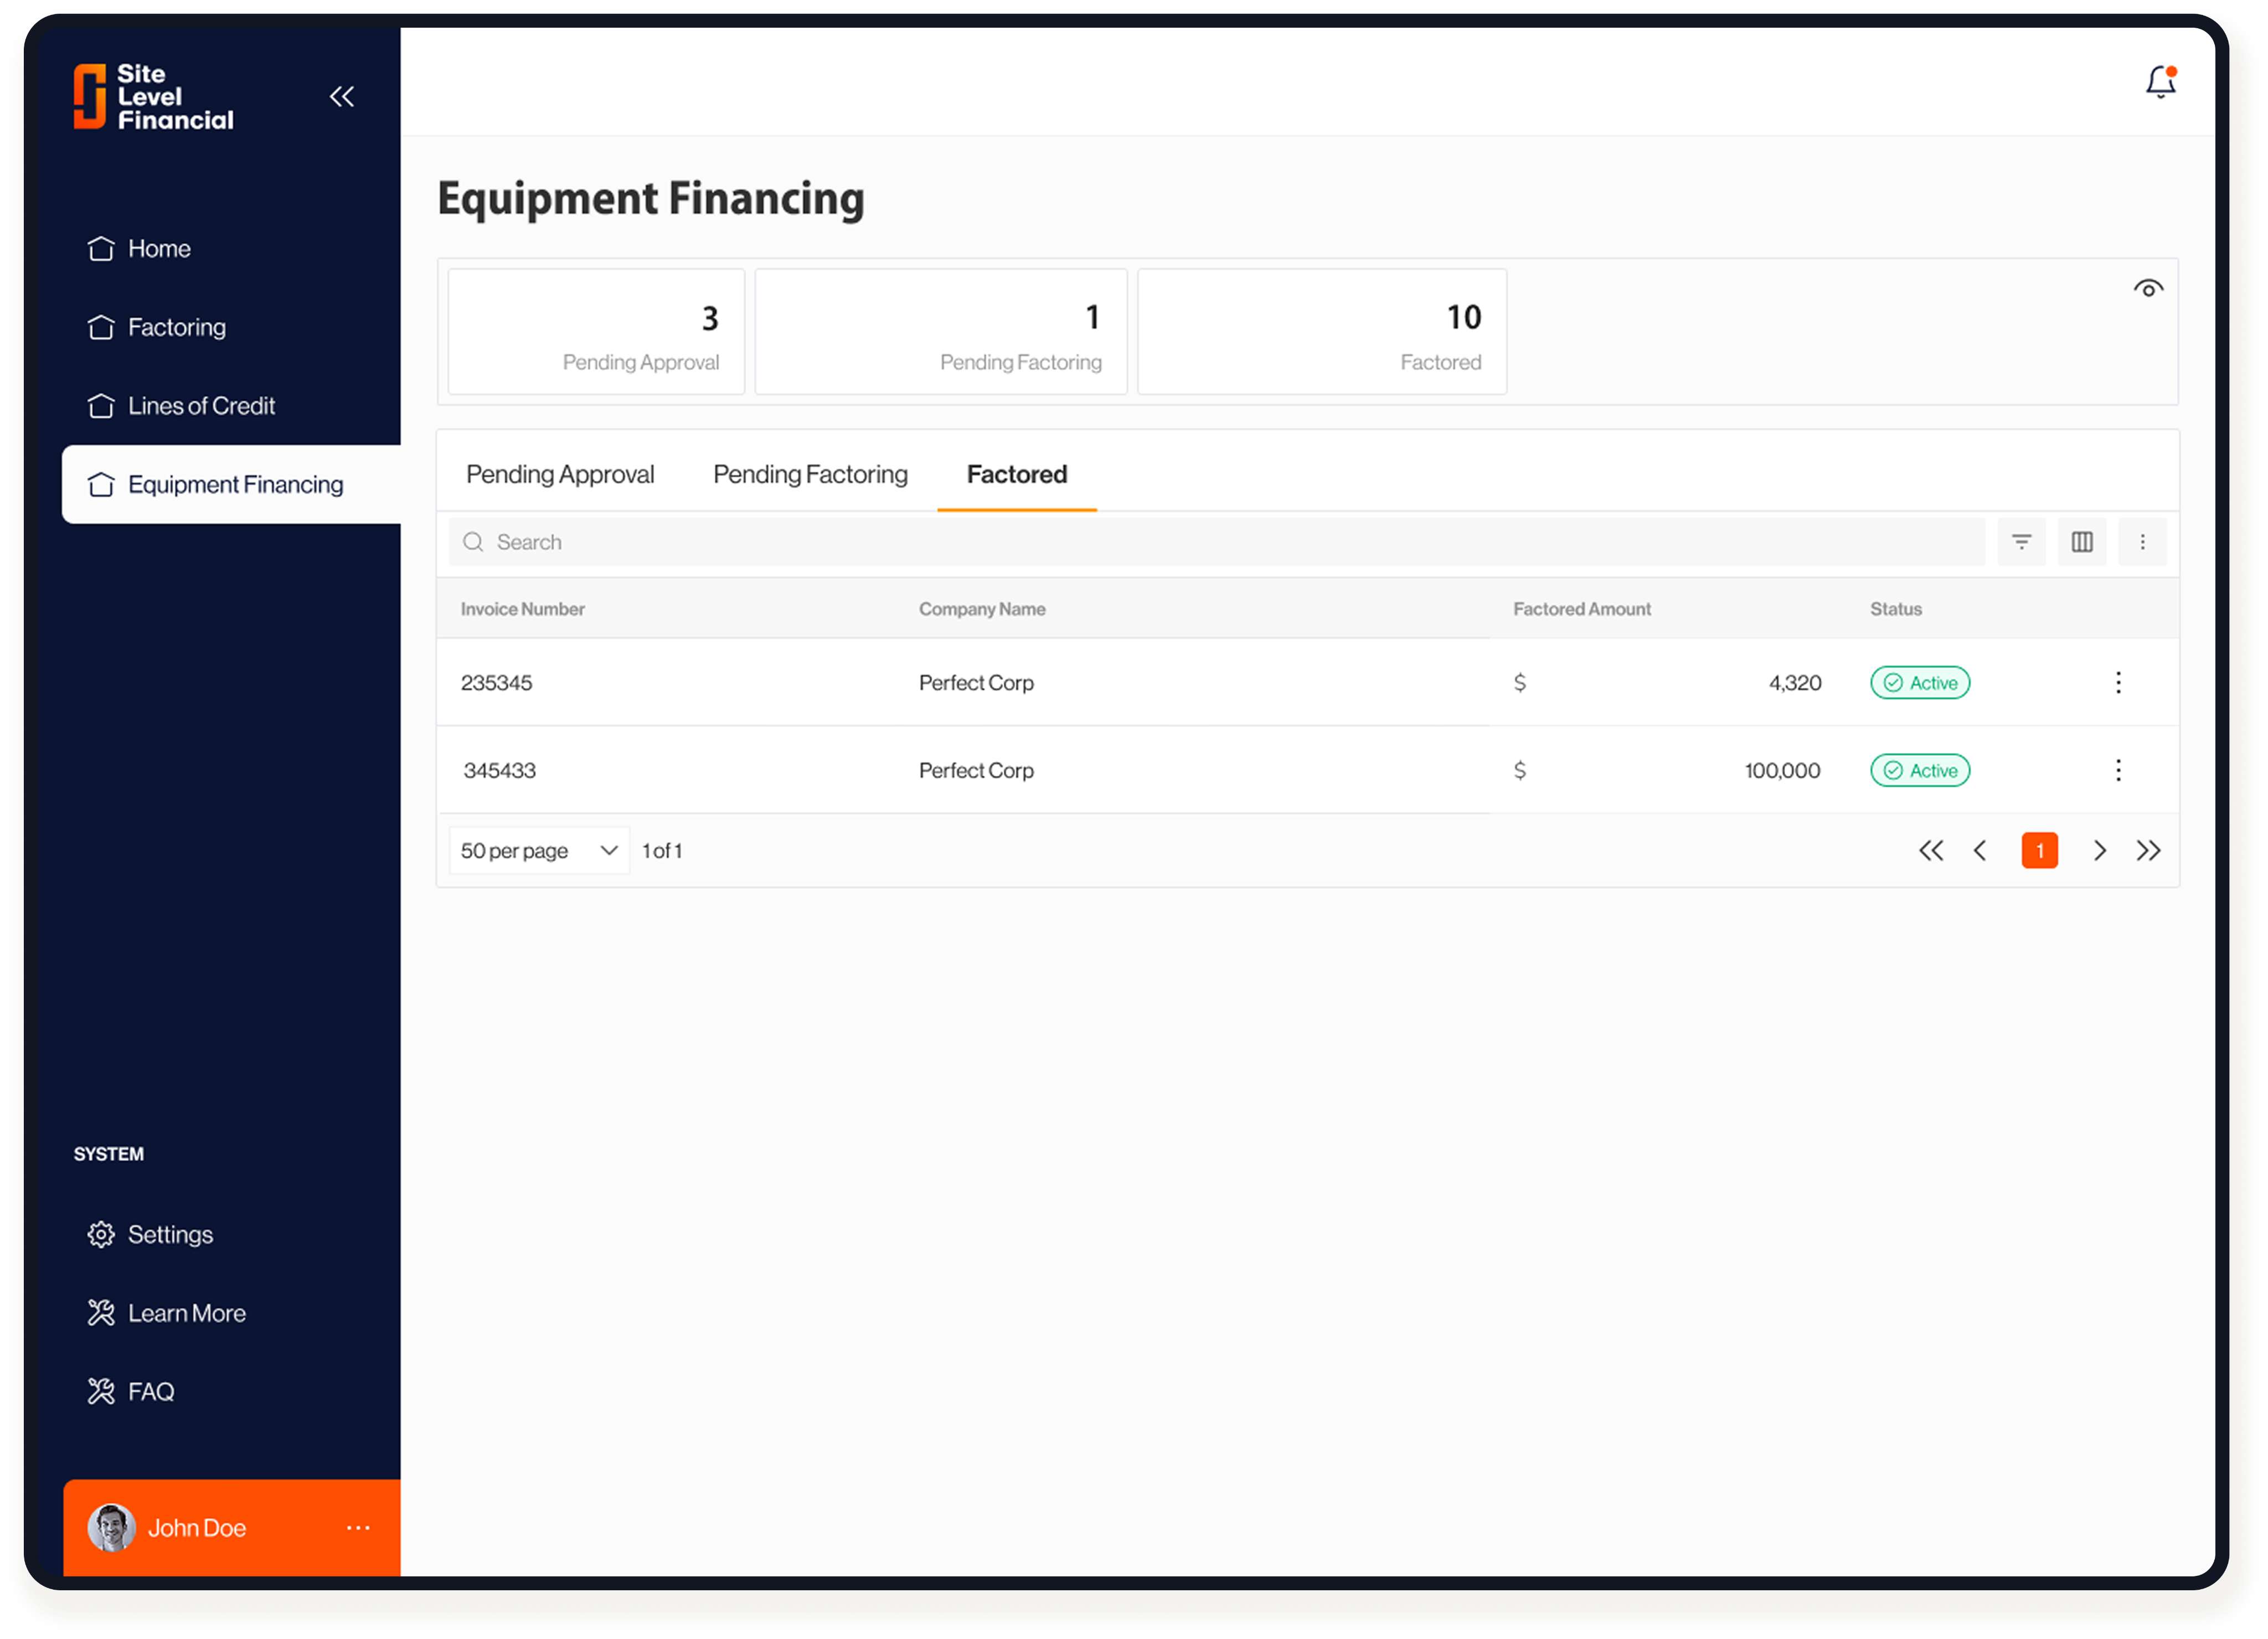
Task: Click the Settings gear icon
Action: click(101, 1234)
